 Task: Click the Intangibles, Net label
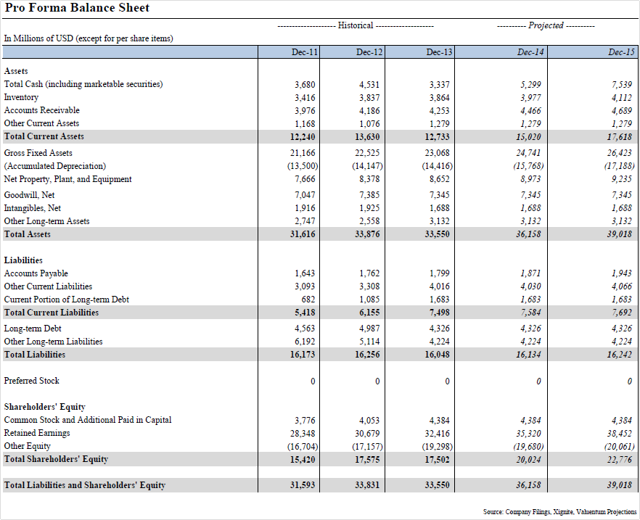coord(32,208)
